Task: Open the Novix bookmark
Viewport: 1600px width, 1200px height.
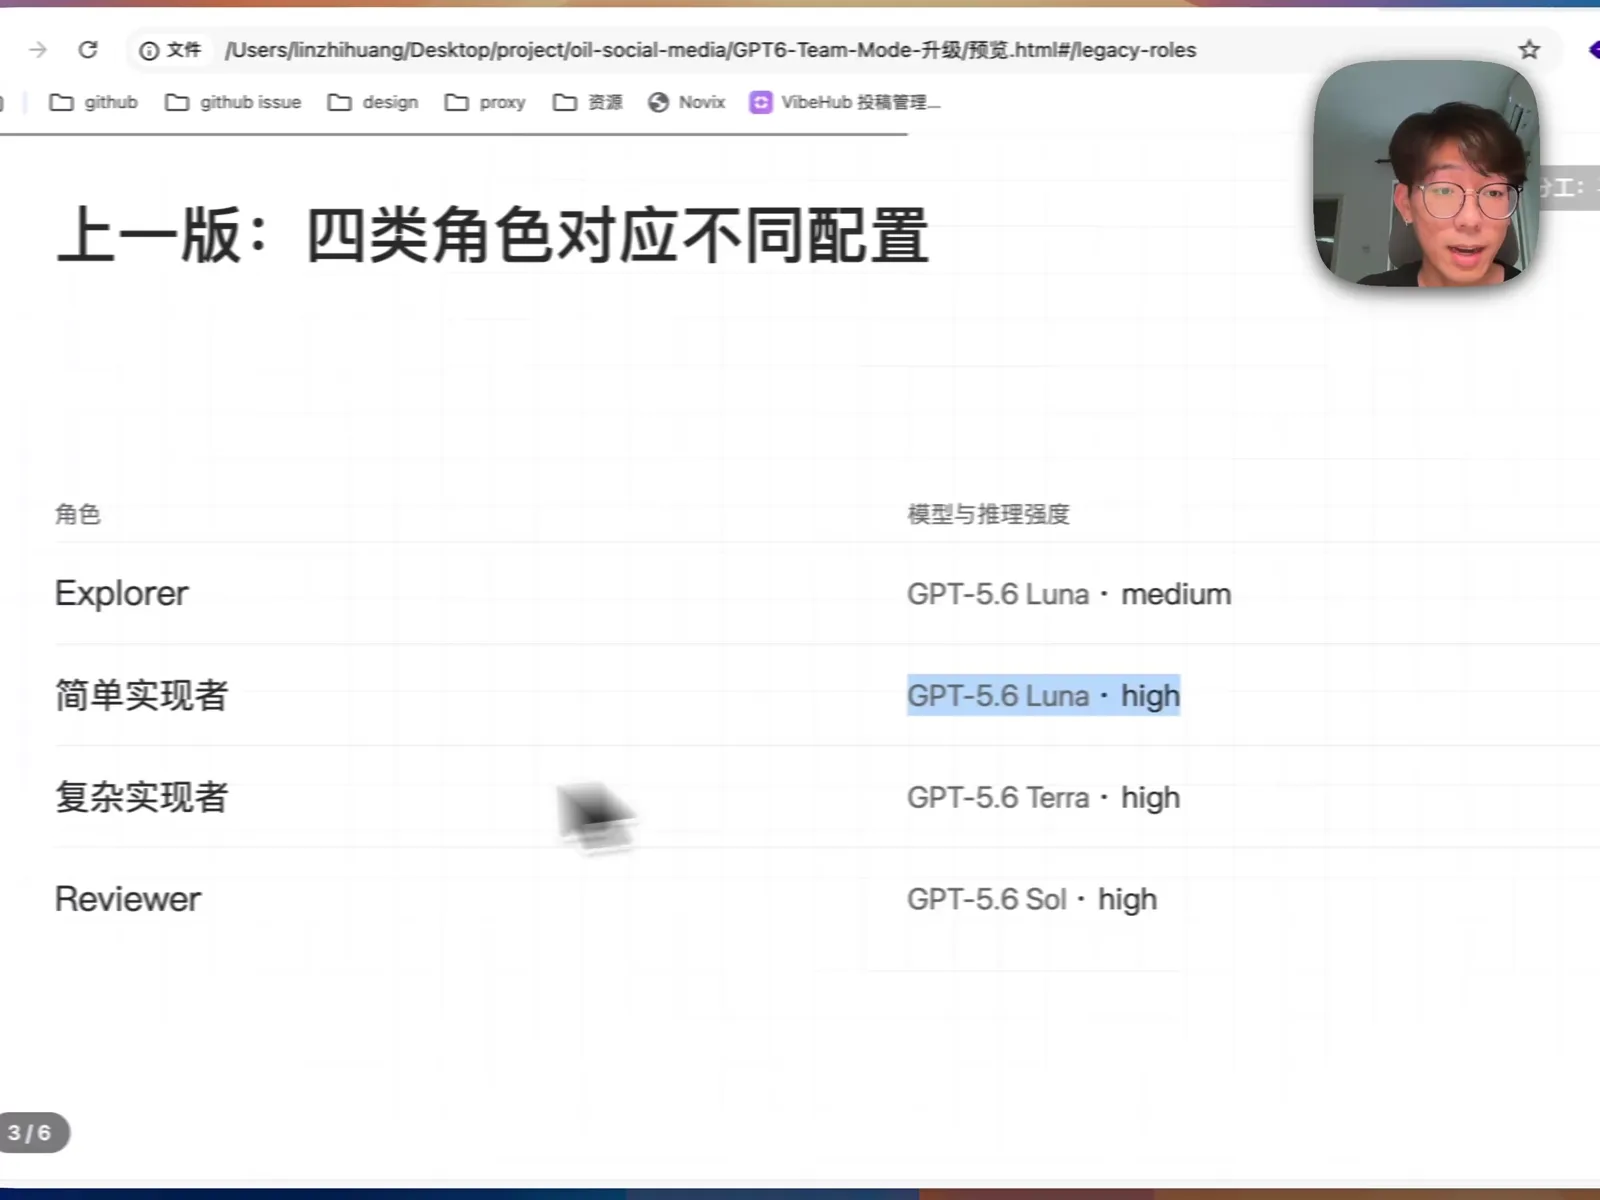Action: coord(687,102)
